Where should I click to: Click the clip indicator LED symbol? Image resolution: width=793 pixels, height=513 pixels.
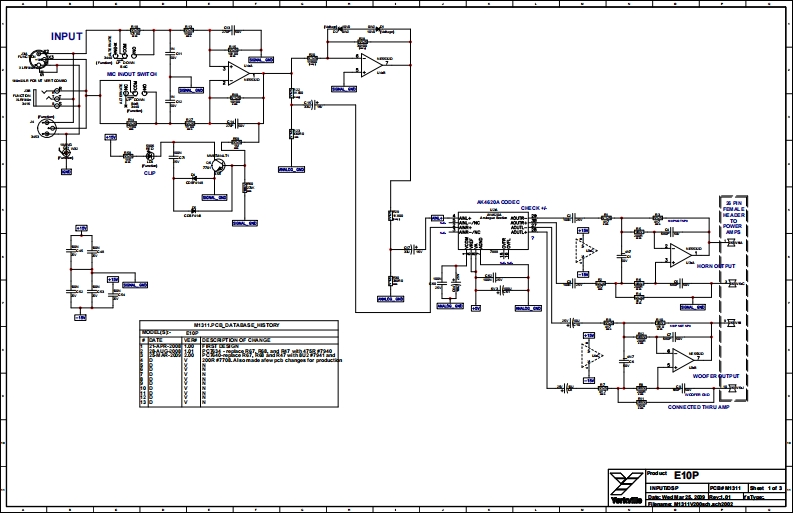[x=152, y=157]
